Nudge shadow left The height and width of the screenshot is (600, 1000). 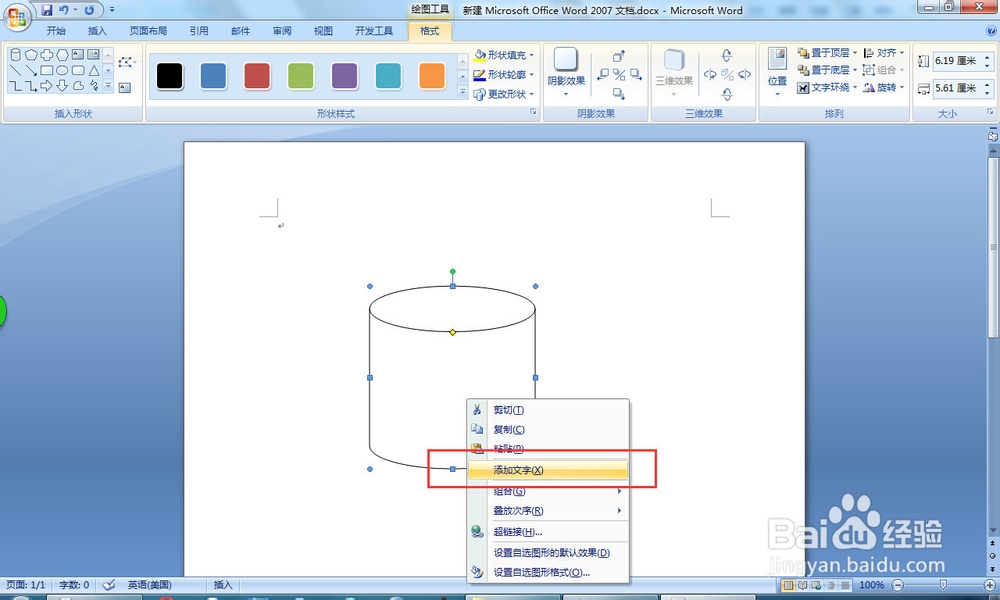[602, 75]
